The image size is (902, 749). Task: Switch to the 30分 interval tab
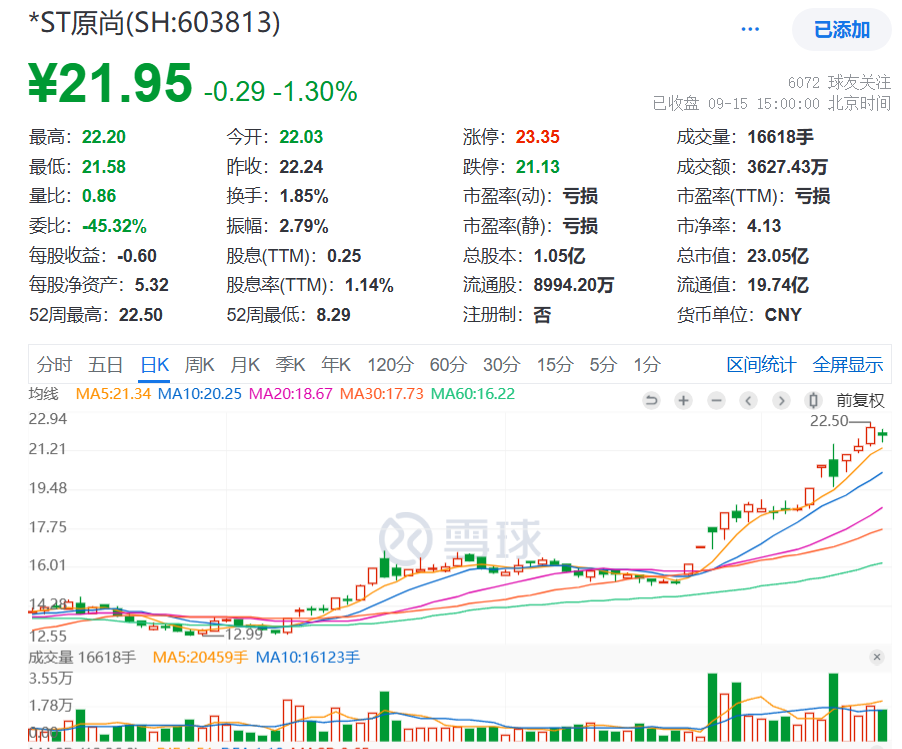[x=502, y=365]
